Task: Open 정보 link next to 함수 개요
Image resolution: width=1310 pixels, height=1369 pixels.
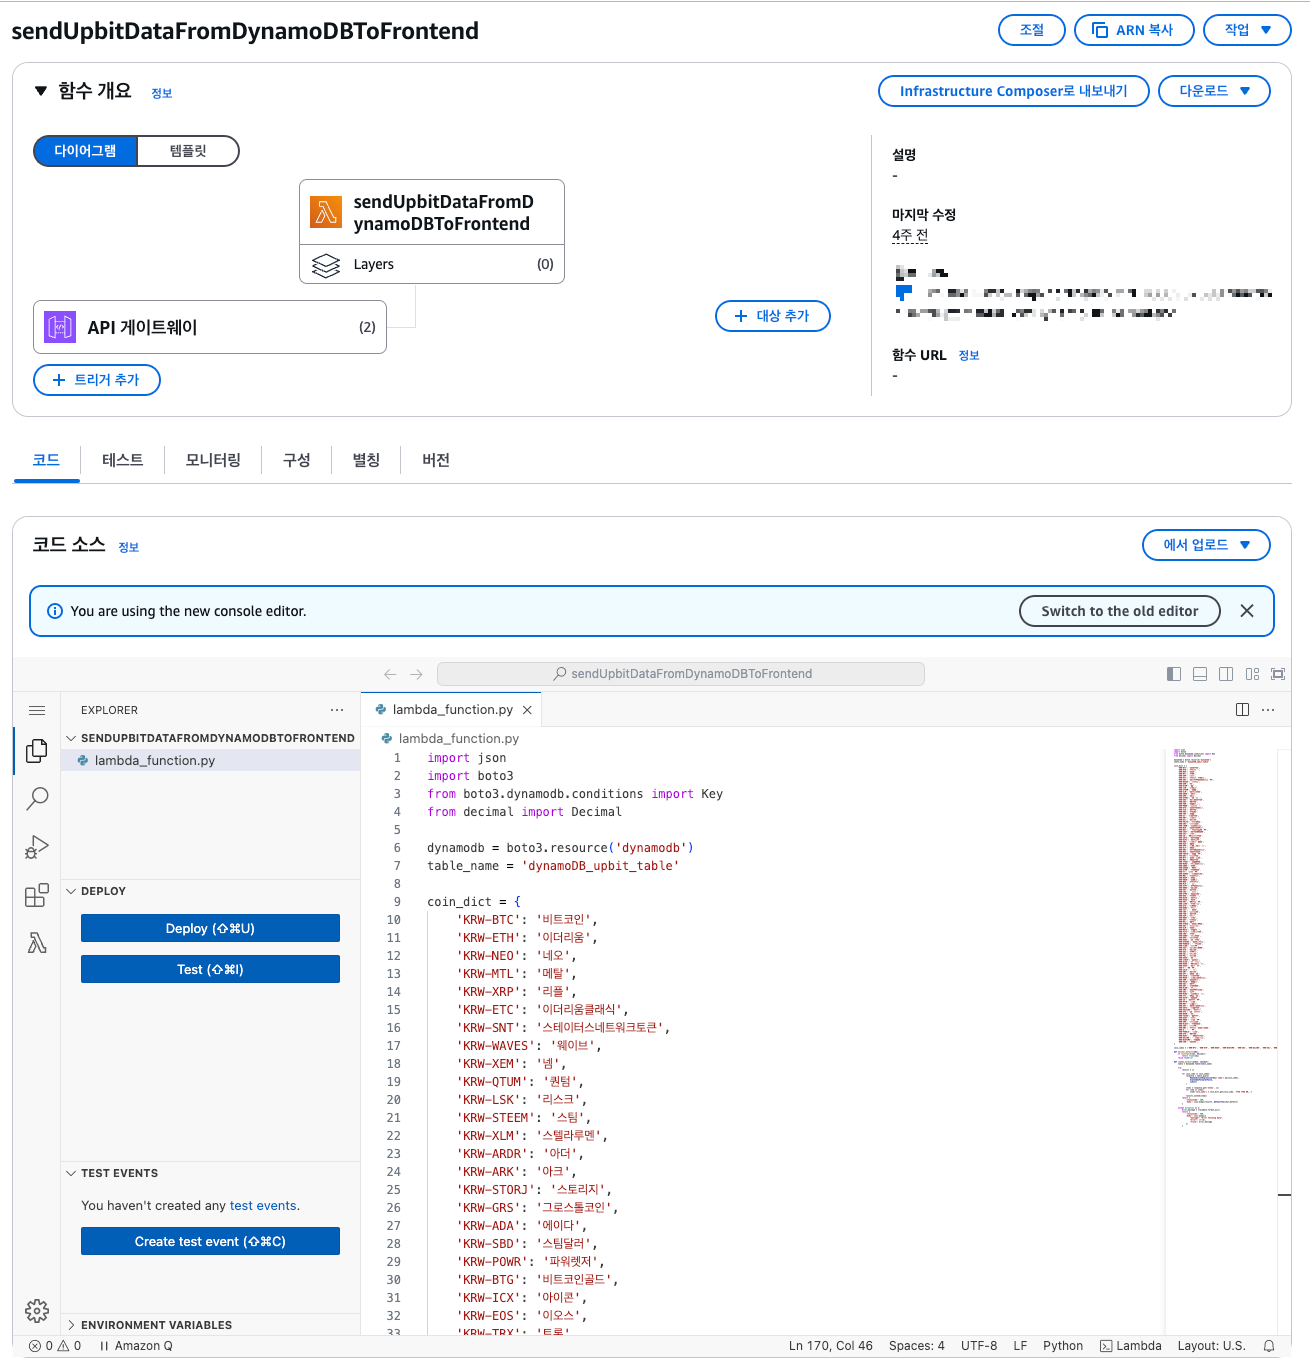Action: (x=162, y=93)
